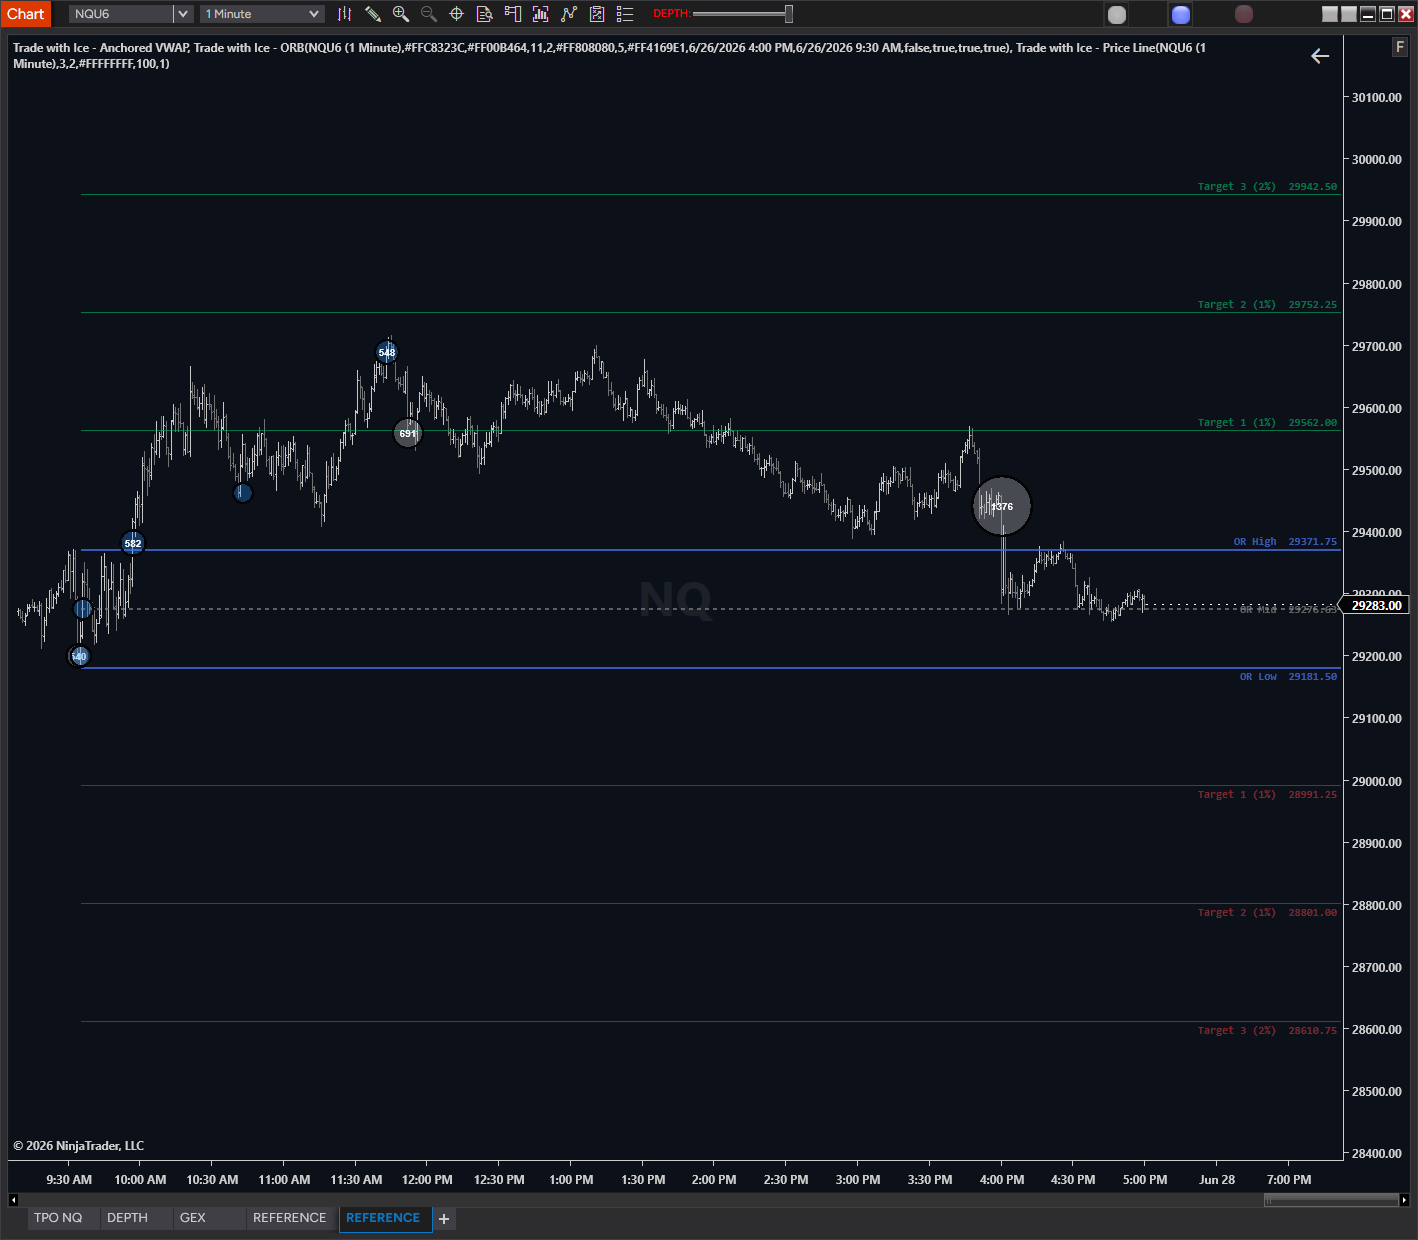Open the Indicators dialog
The image size is (1418, 1240).
569,14
